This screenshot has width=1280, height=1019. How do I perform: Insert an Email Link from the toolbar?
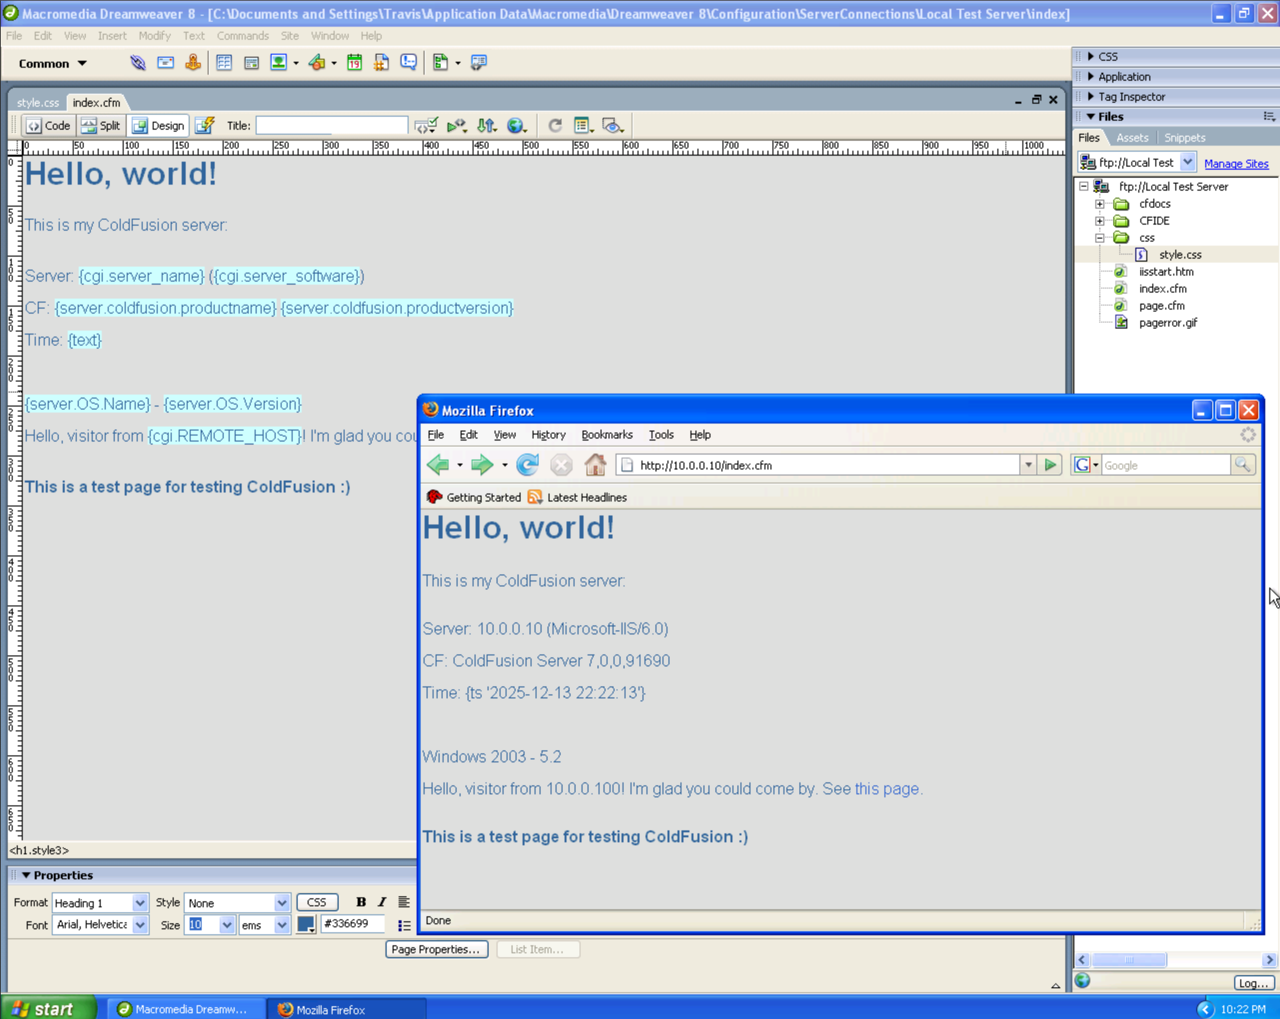coord(165,62)
